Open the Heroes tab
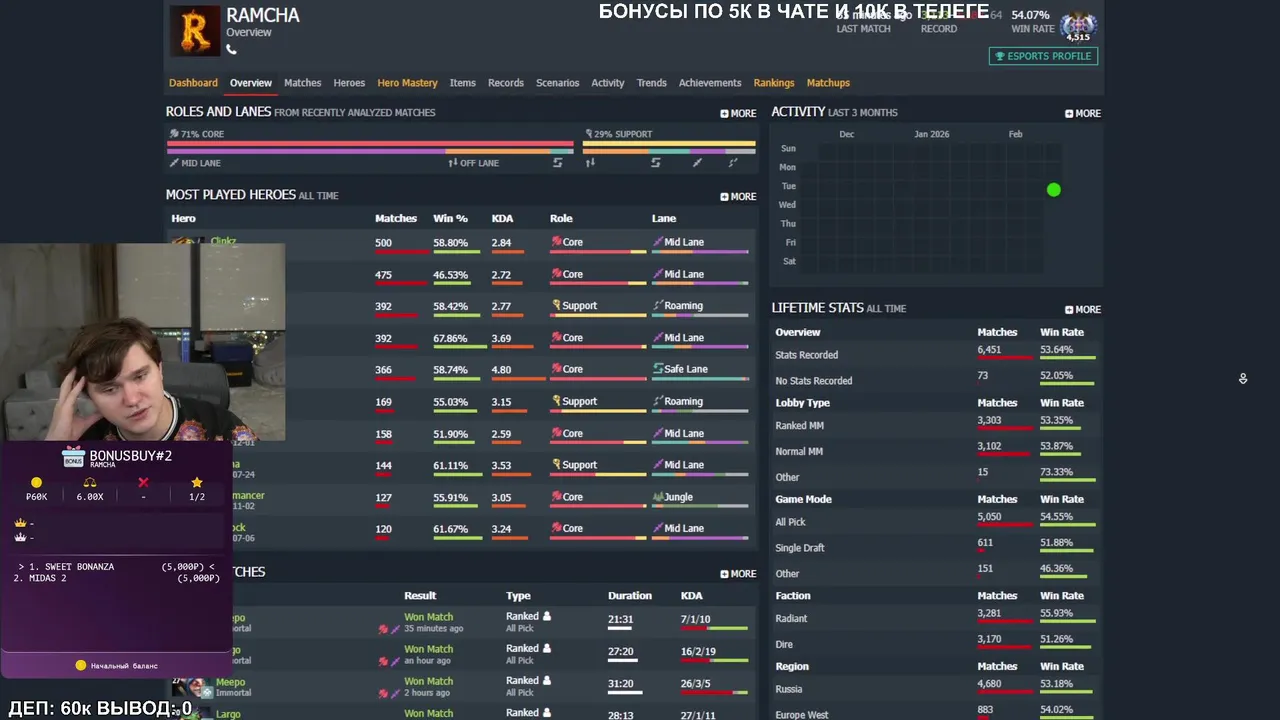This screenshot has height=720, width=1280. click(349, 83)
